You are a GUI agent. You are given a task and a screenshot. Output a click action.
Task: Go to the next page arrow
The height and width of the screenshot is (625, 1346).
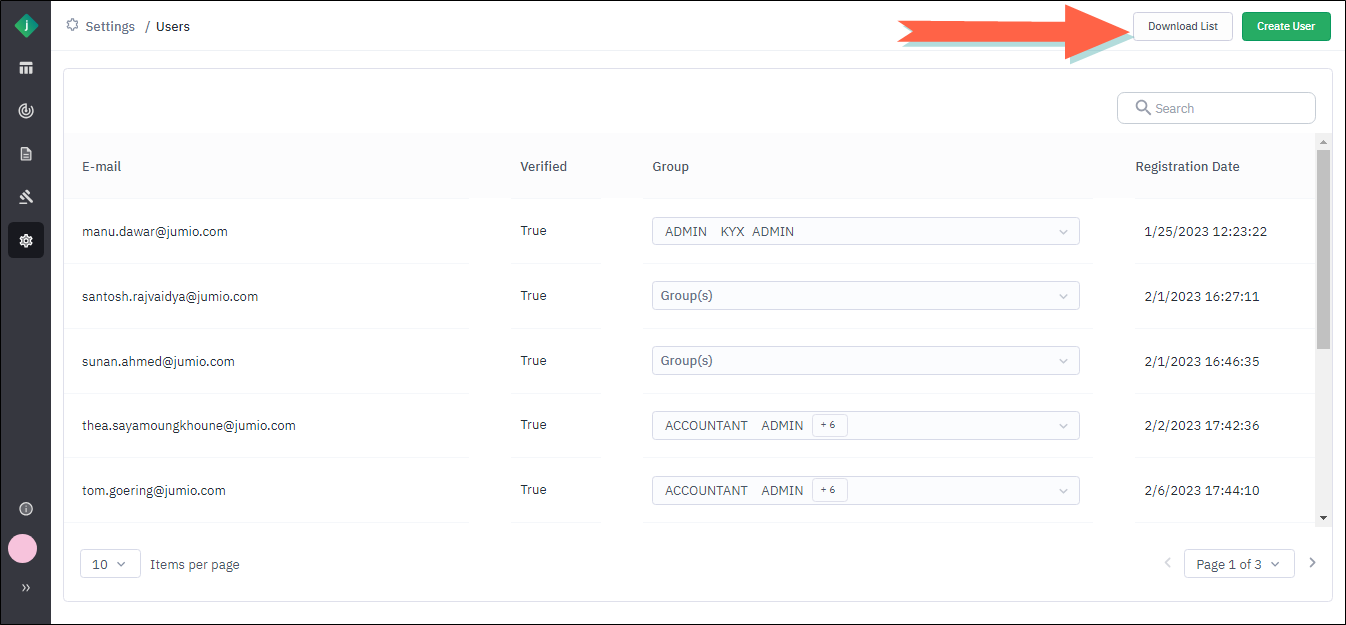[x=1313, y=563]
